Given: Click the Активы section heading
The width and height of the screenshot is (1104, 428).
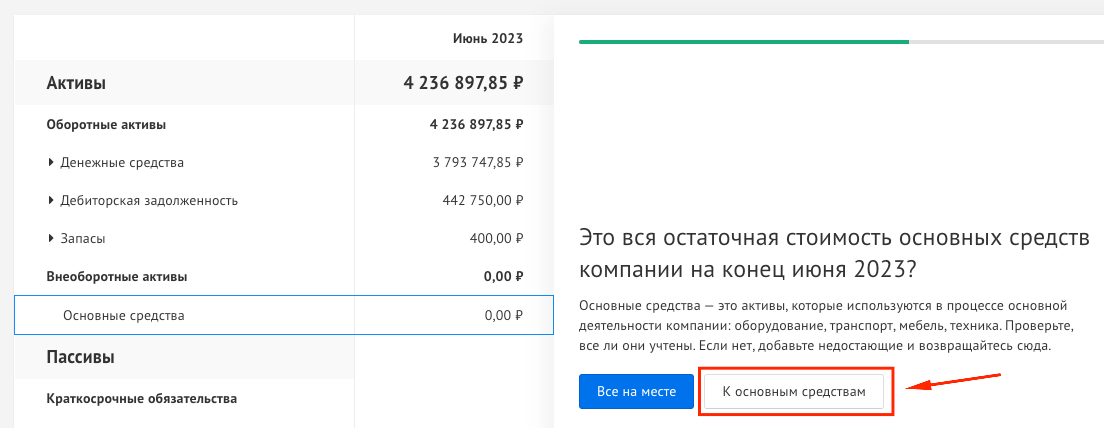Looking at the screenshot, I should (x=76, y=84).
